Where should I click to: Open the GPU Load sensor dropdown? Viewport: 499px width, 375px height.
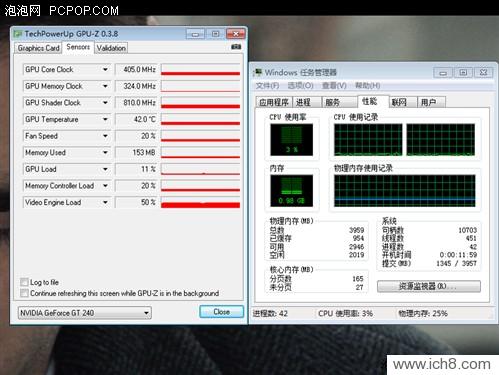[x=105, y=169]
